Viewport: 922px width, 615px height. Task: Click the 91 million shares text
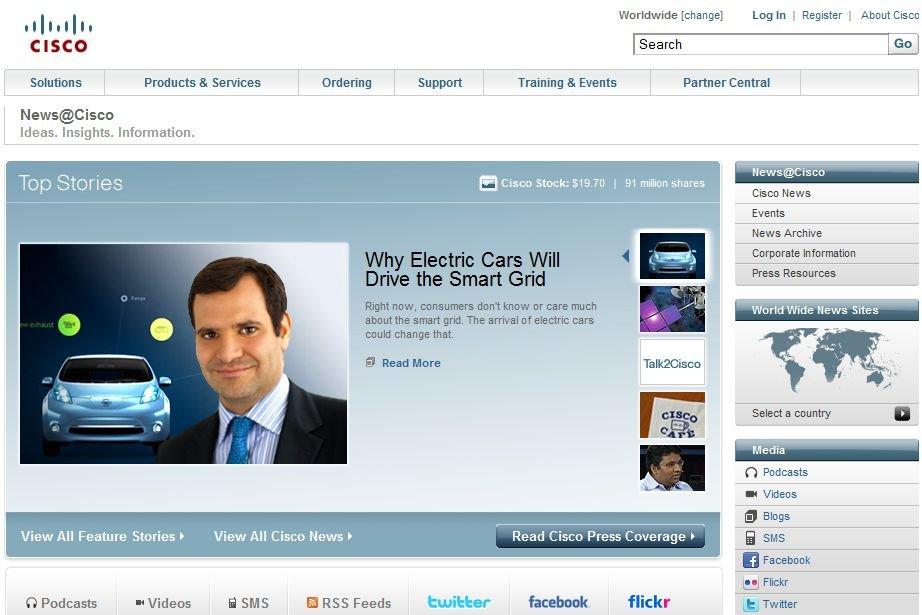pyautogui.click(x=664, y=183)
